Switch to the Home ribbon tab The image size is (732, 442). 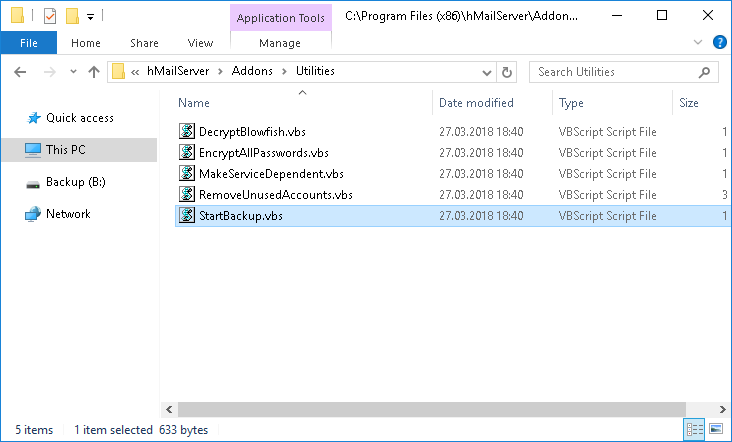(x=85, y=43)
